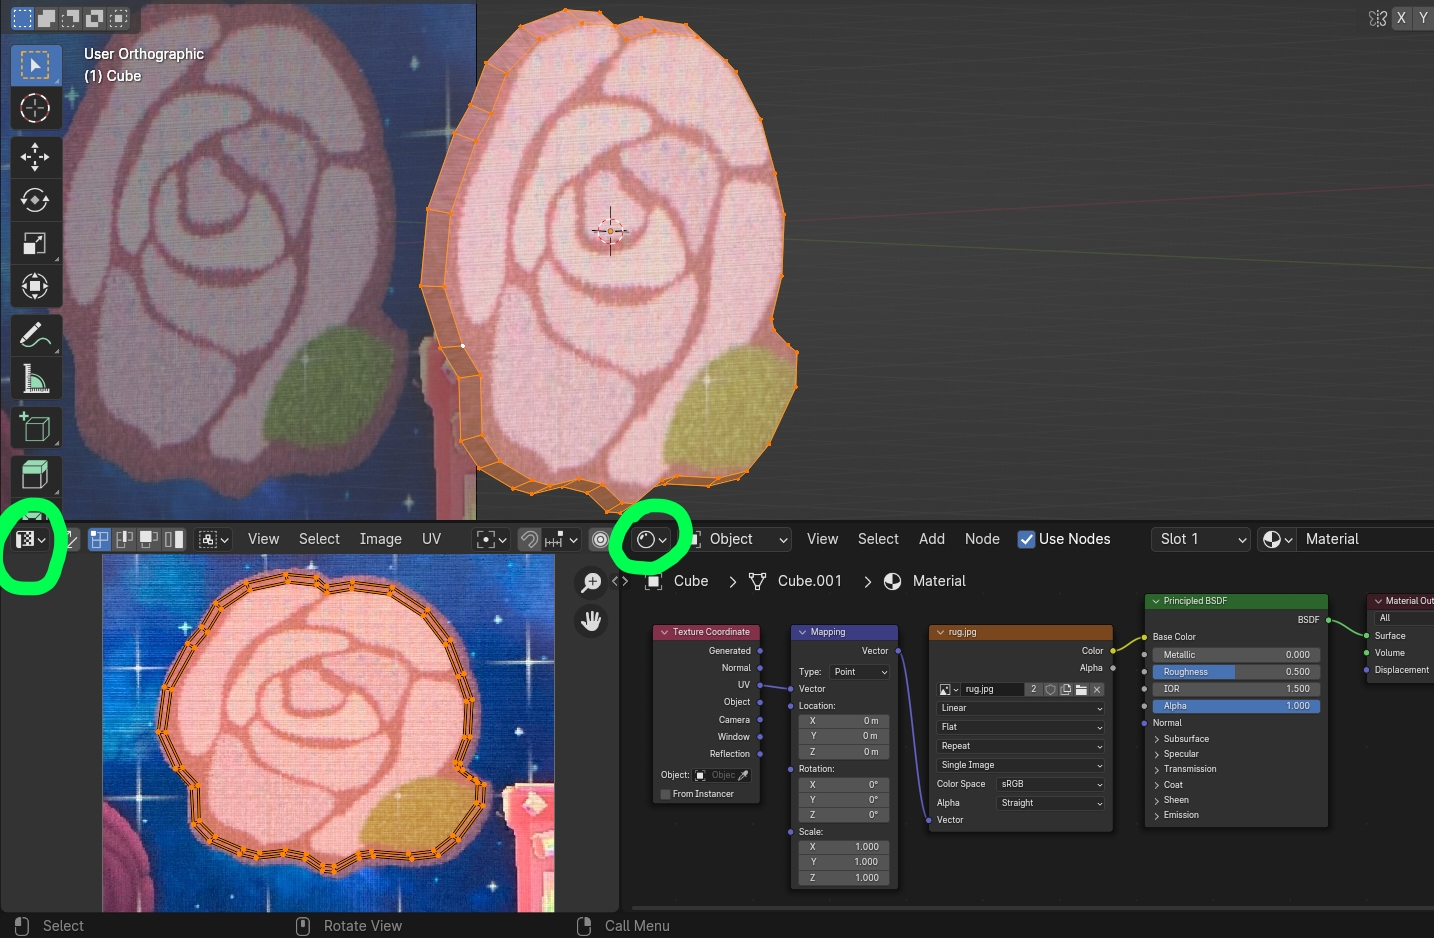This screenshot has height=938, width=1434.
Task: Expand the Subsurface section in Principled BSDF
Action: tap(1186, 738)
